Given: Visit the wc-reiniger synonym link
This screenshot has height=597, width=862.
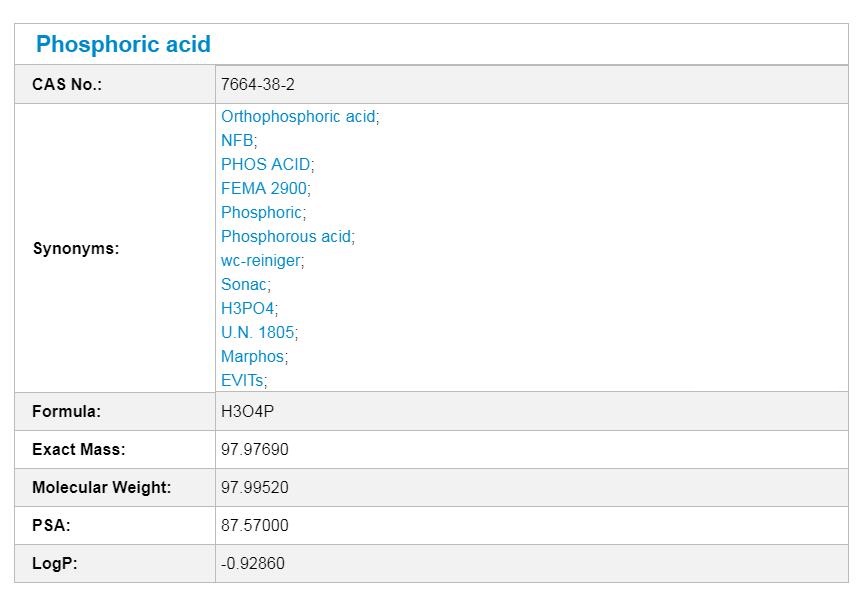Looking at the screenshot, I should tap(261, 261).
